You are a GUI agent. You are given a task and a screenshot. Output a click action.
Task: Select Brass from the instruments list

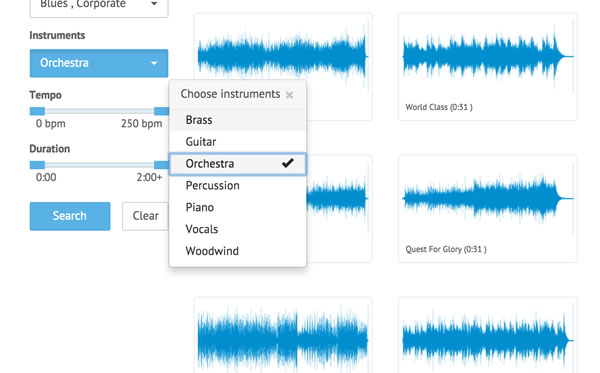(x=237, y=120)
